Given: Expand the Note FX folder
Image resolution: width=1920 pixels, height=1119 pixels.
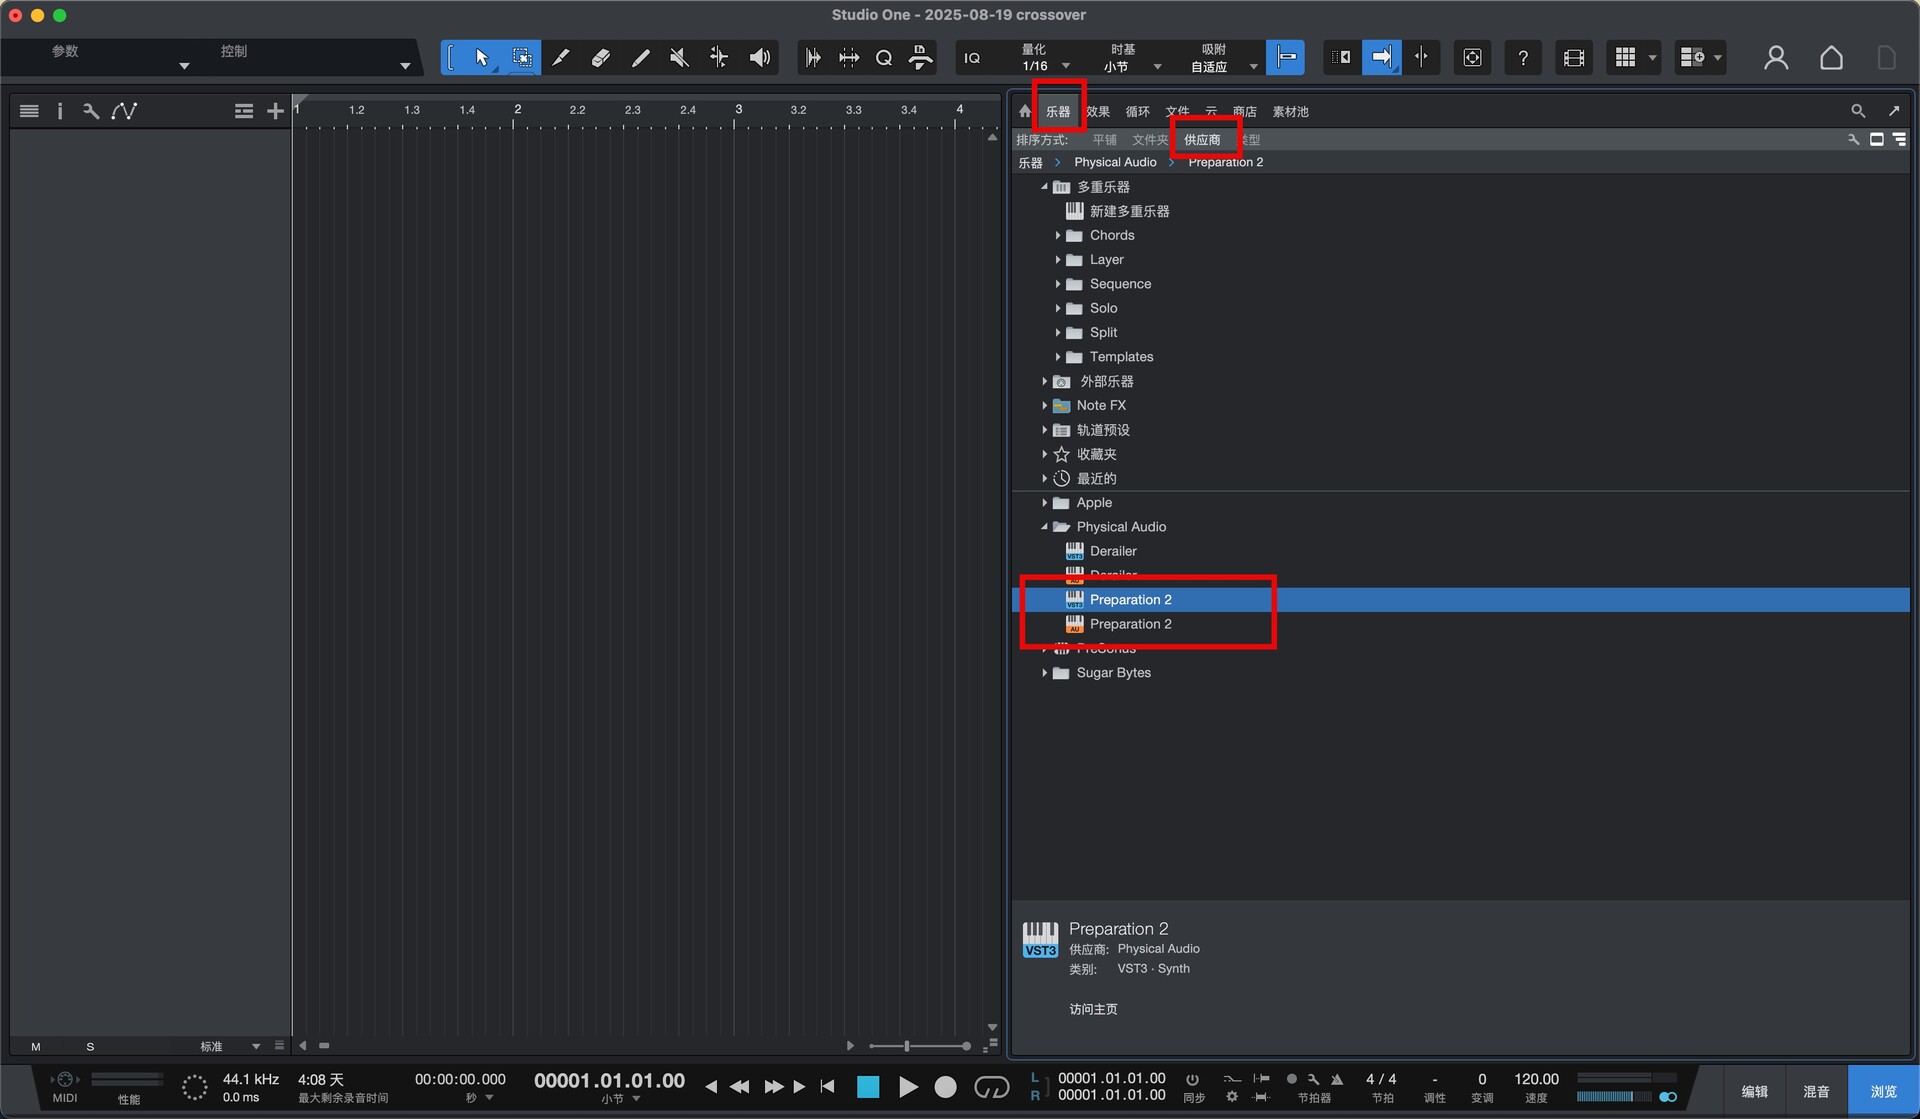Looking at the screenshot, I should coord(1045,406).
